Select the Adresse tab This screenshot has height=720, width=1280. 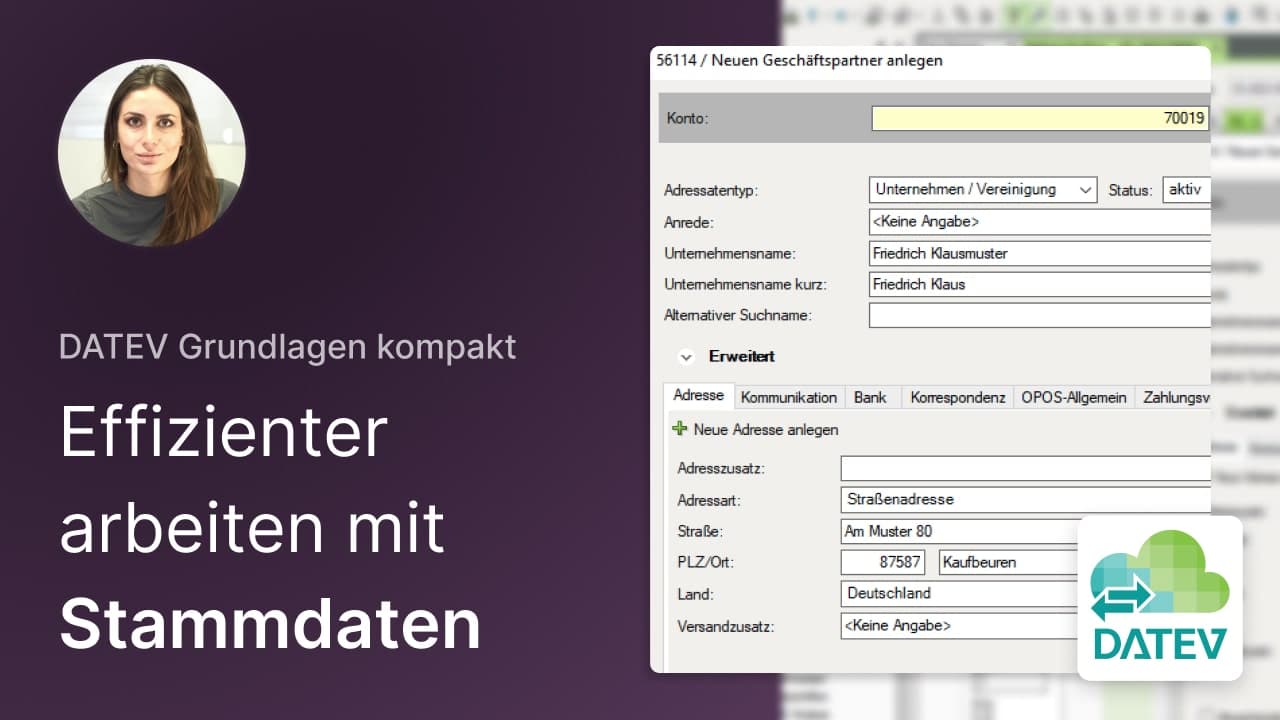click(x=698, y=395)
